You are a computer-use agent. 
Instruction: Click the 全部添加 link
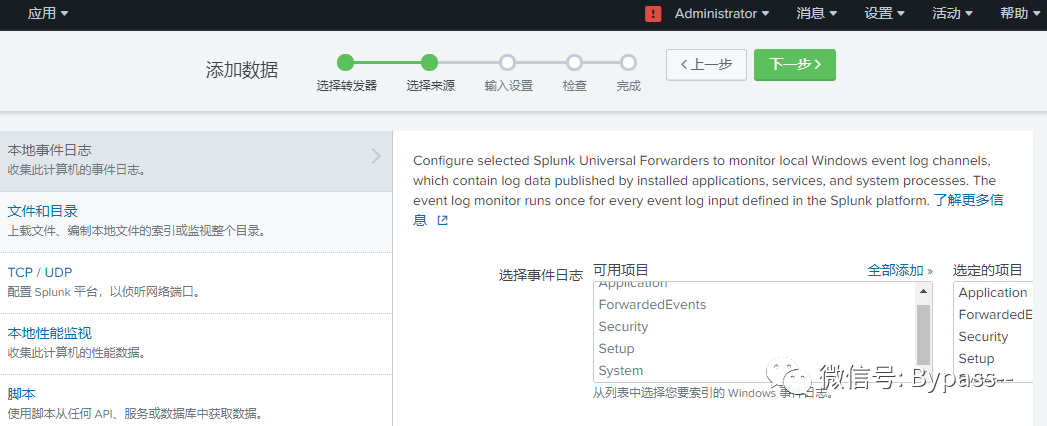click(x=899, y=270)
